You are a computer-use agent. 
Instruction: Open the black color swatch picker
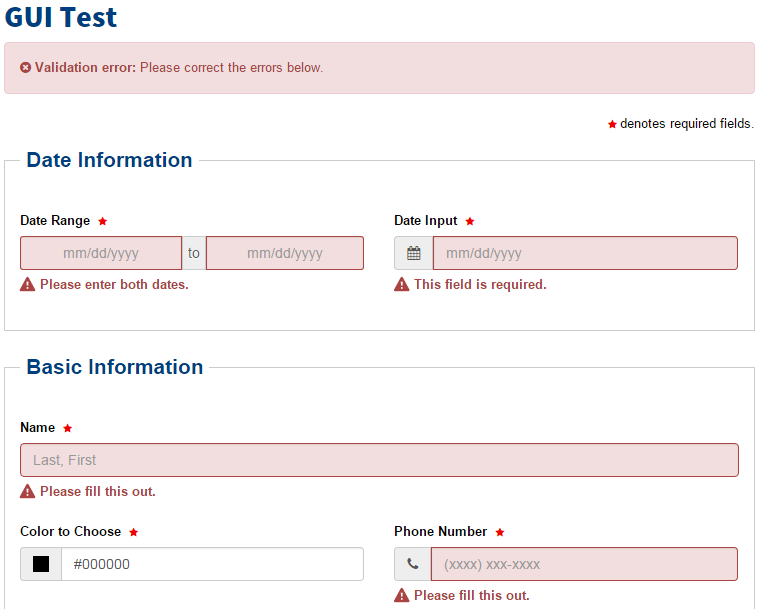click(x=41, y=564)
